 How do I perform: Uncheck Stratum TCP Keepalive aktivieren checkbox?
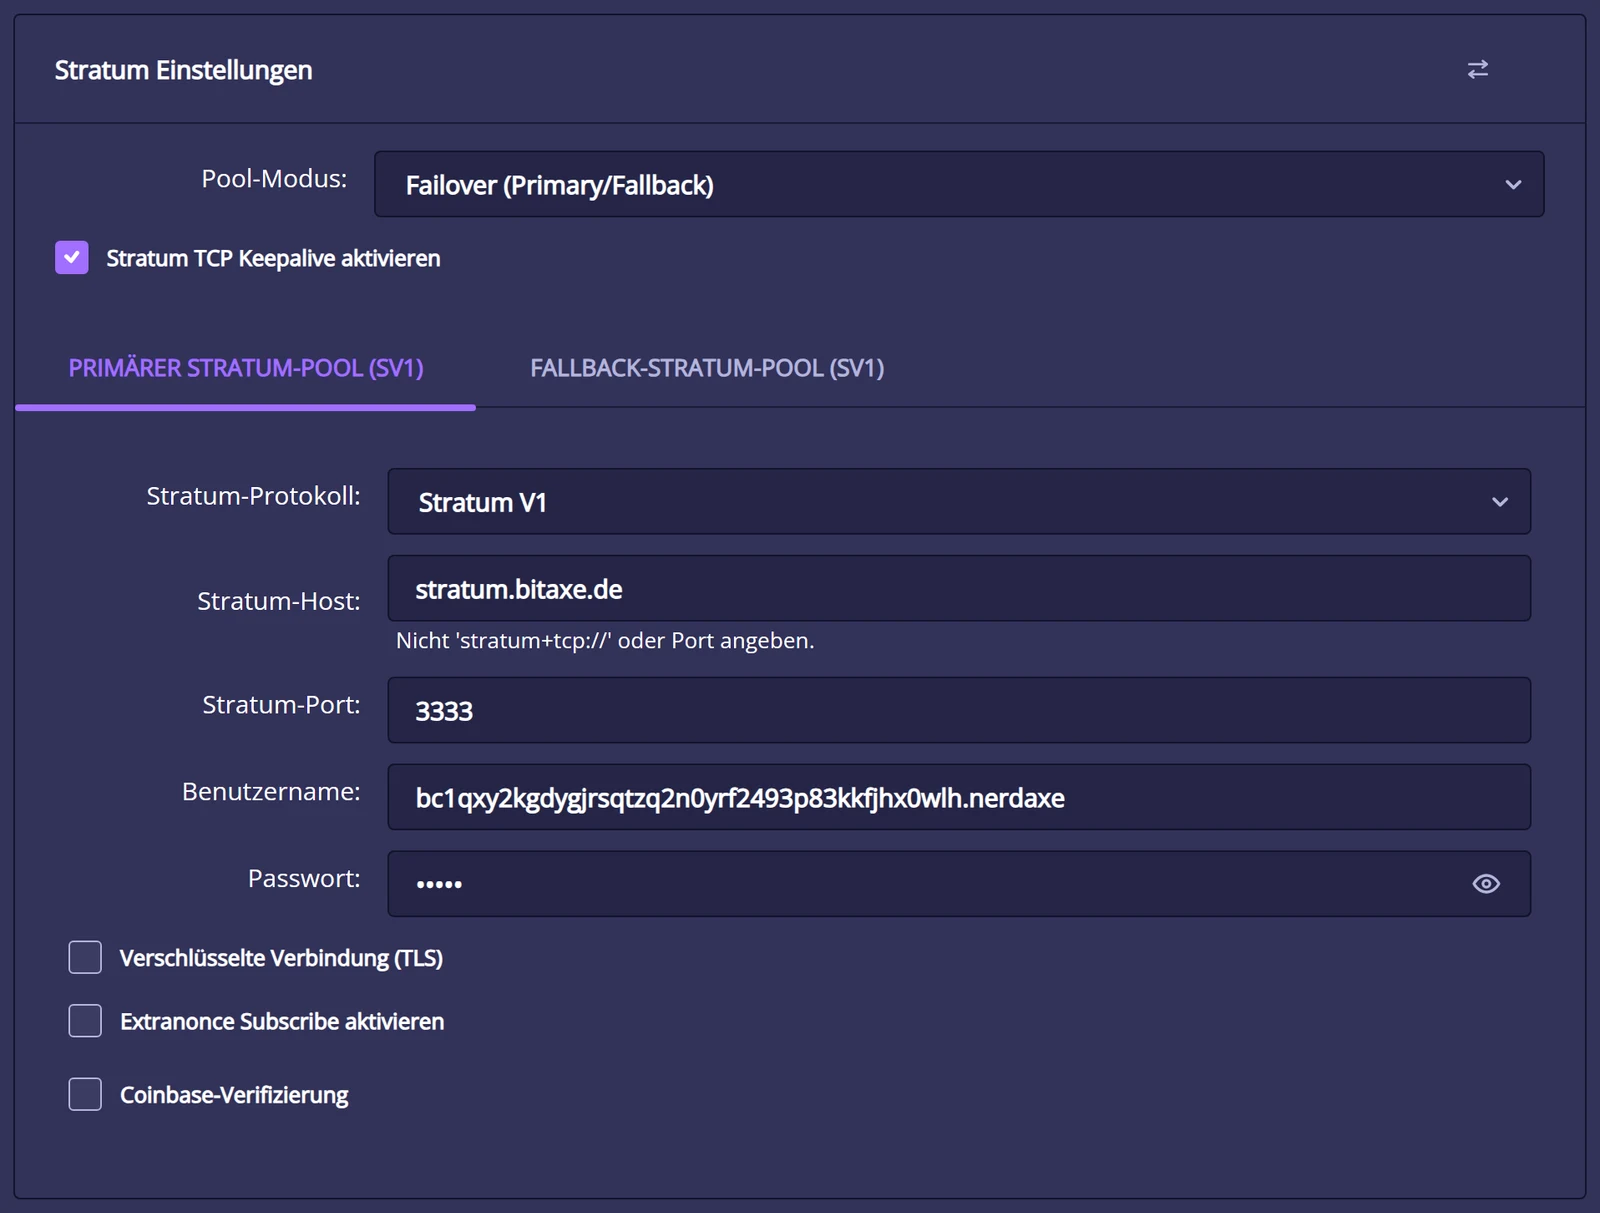[72, 258]
